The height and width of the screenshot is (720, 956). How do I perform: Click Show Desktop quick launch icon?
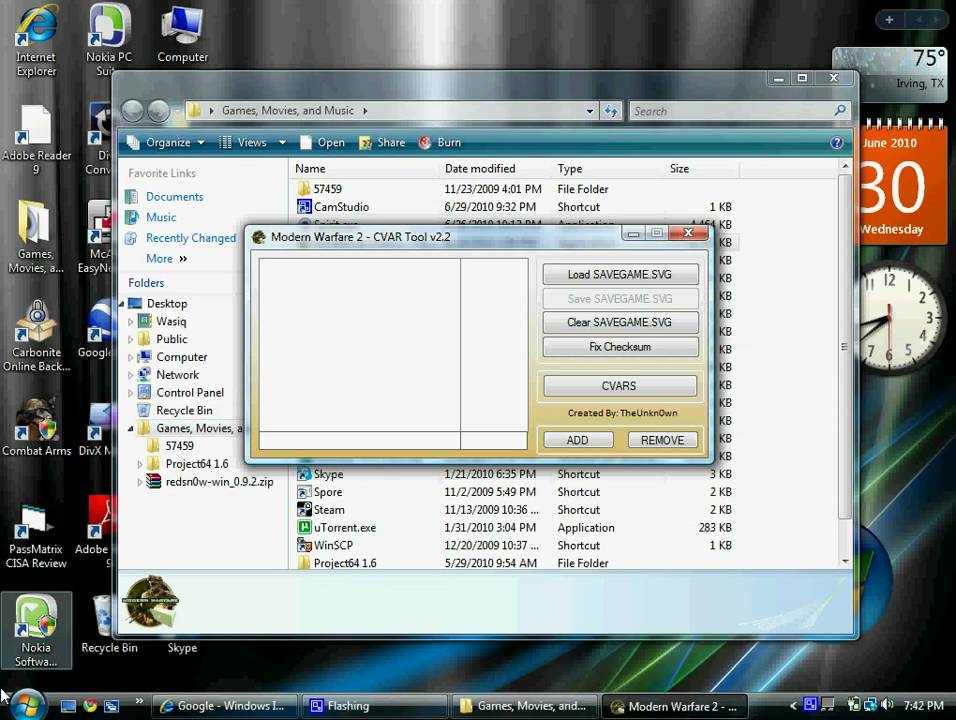[68, 706]
